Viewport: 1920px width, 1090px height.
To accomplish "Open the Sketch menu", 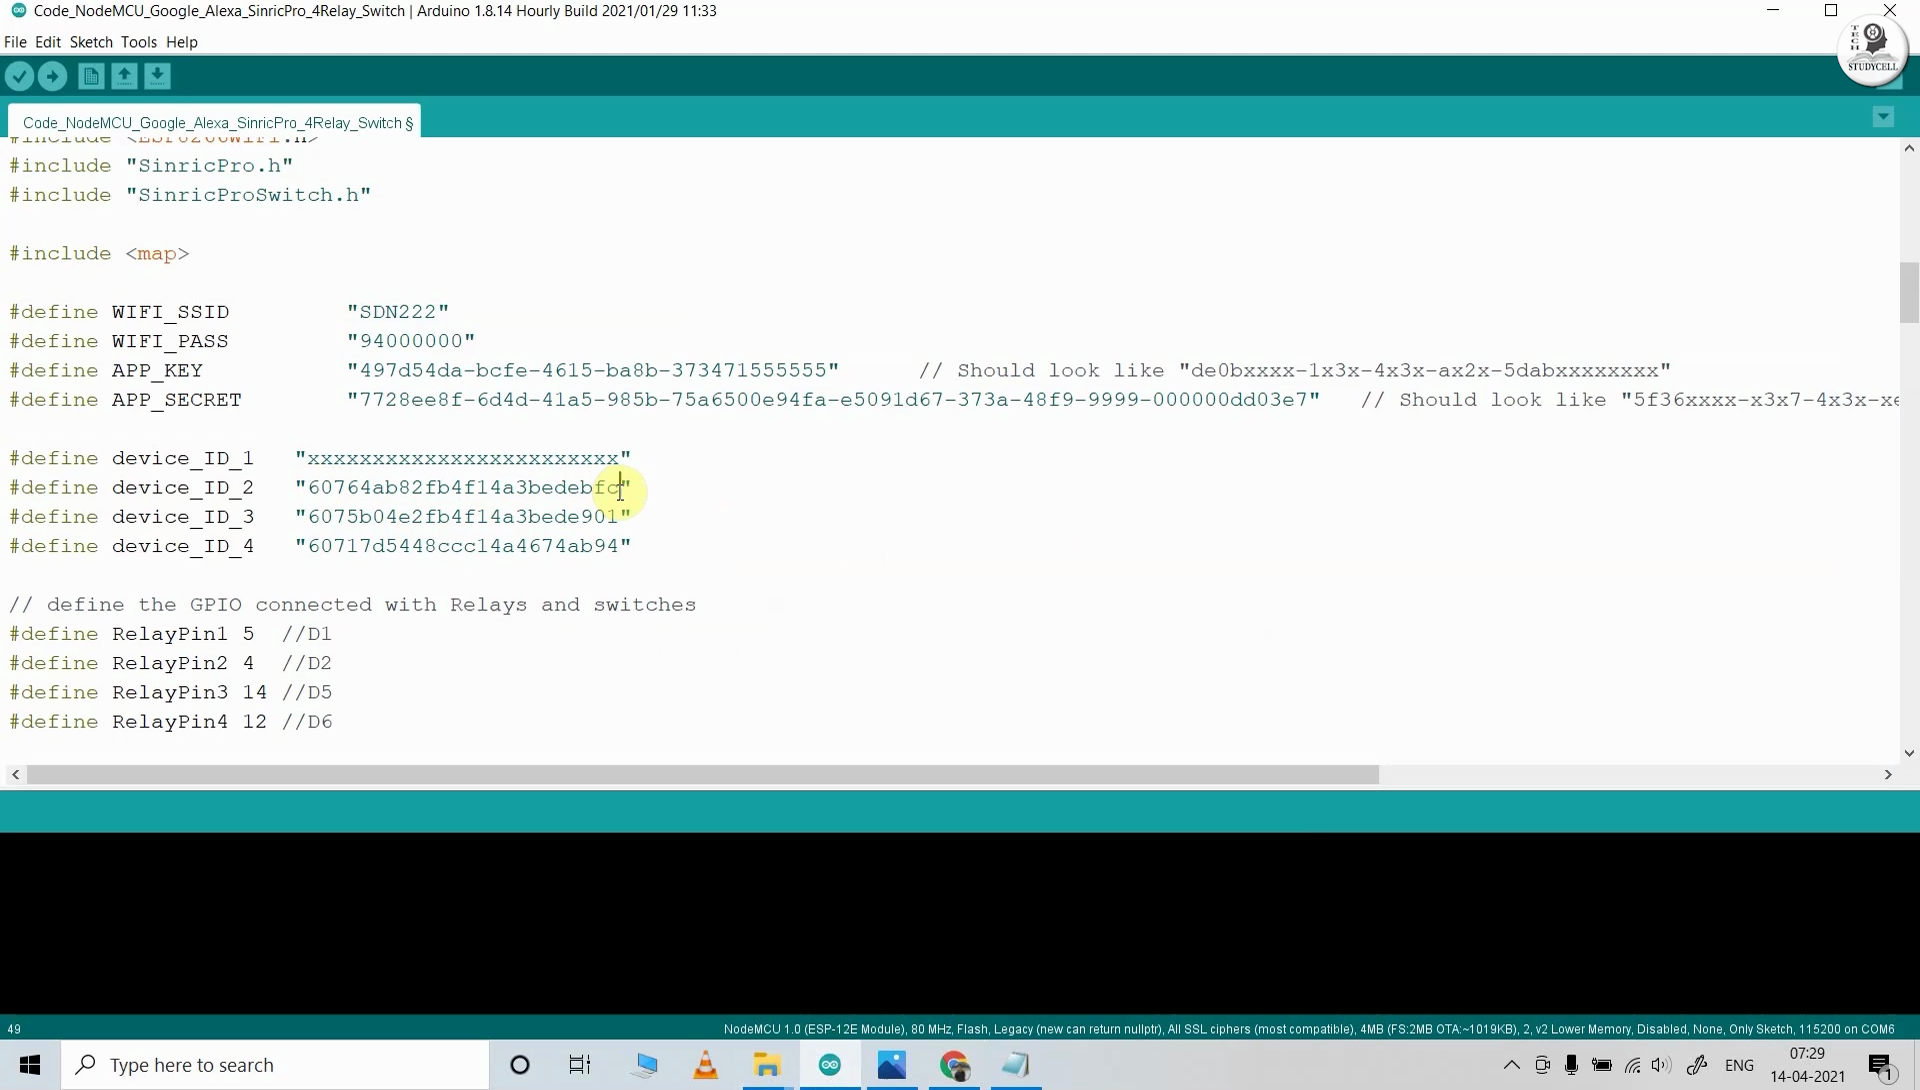I will [x=91, y=42].
